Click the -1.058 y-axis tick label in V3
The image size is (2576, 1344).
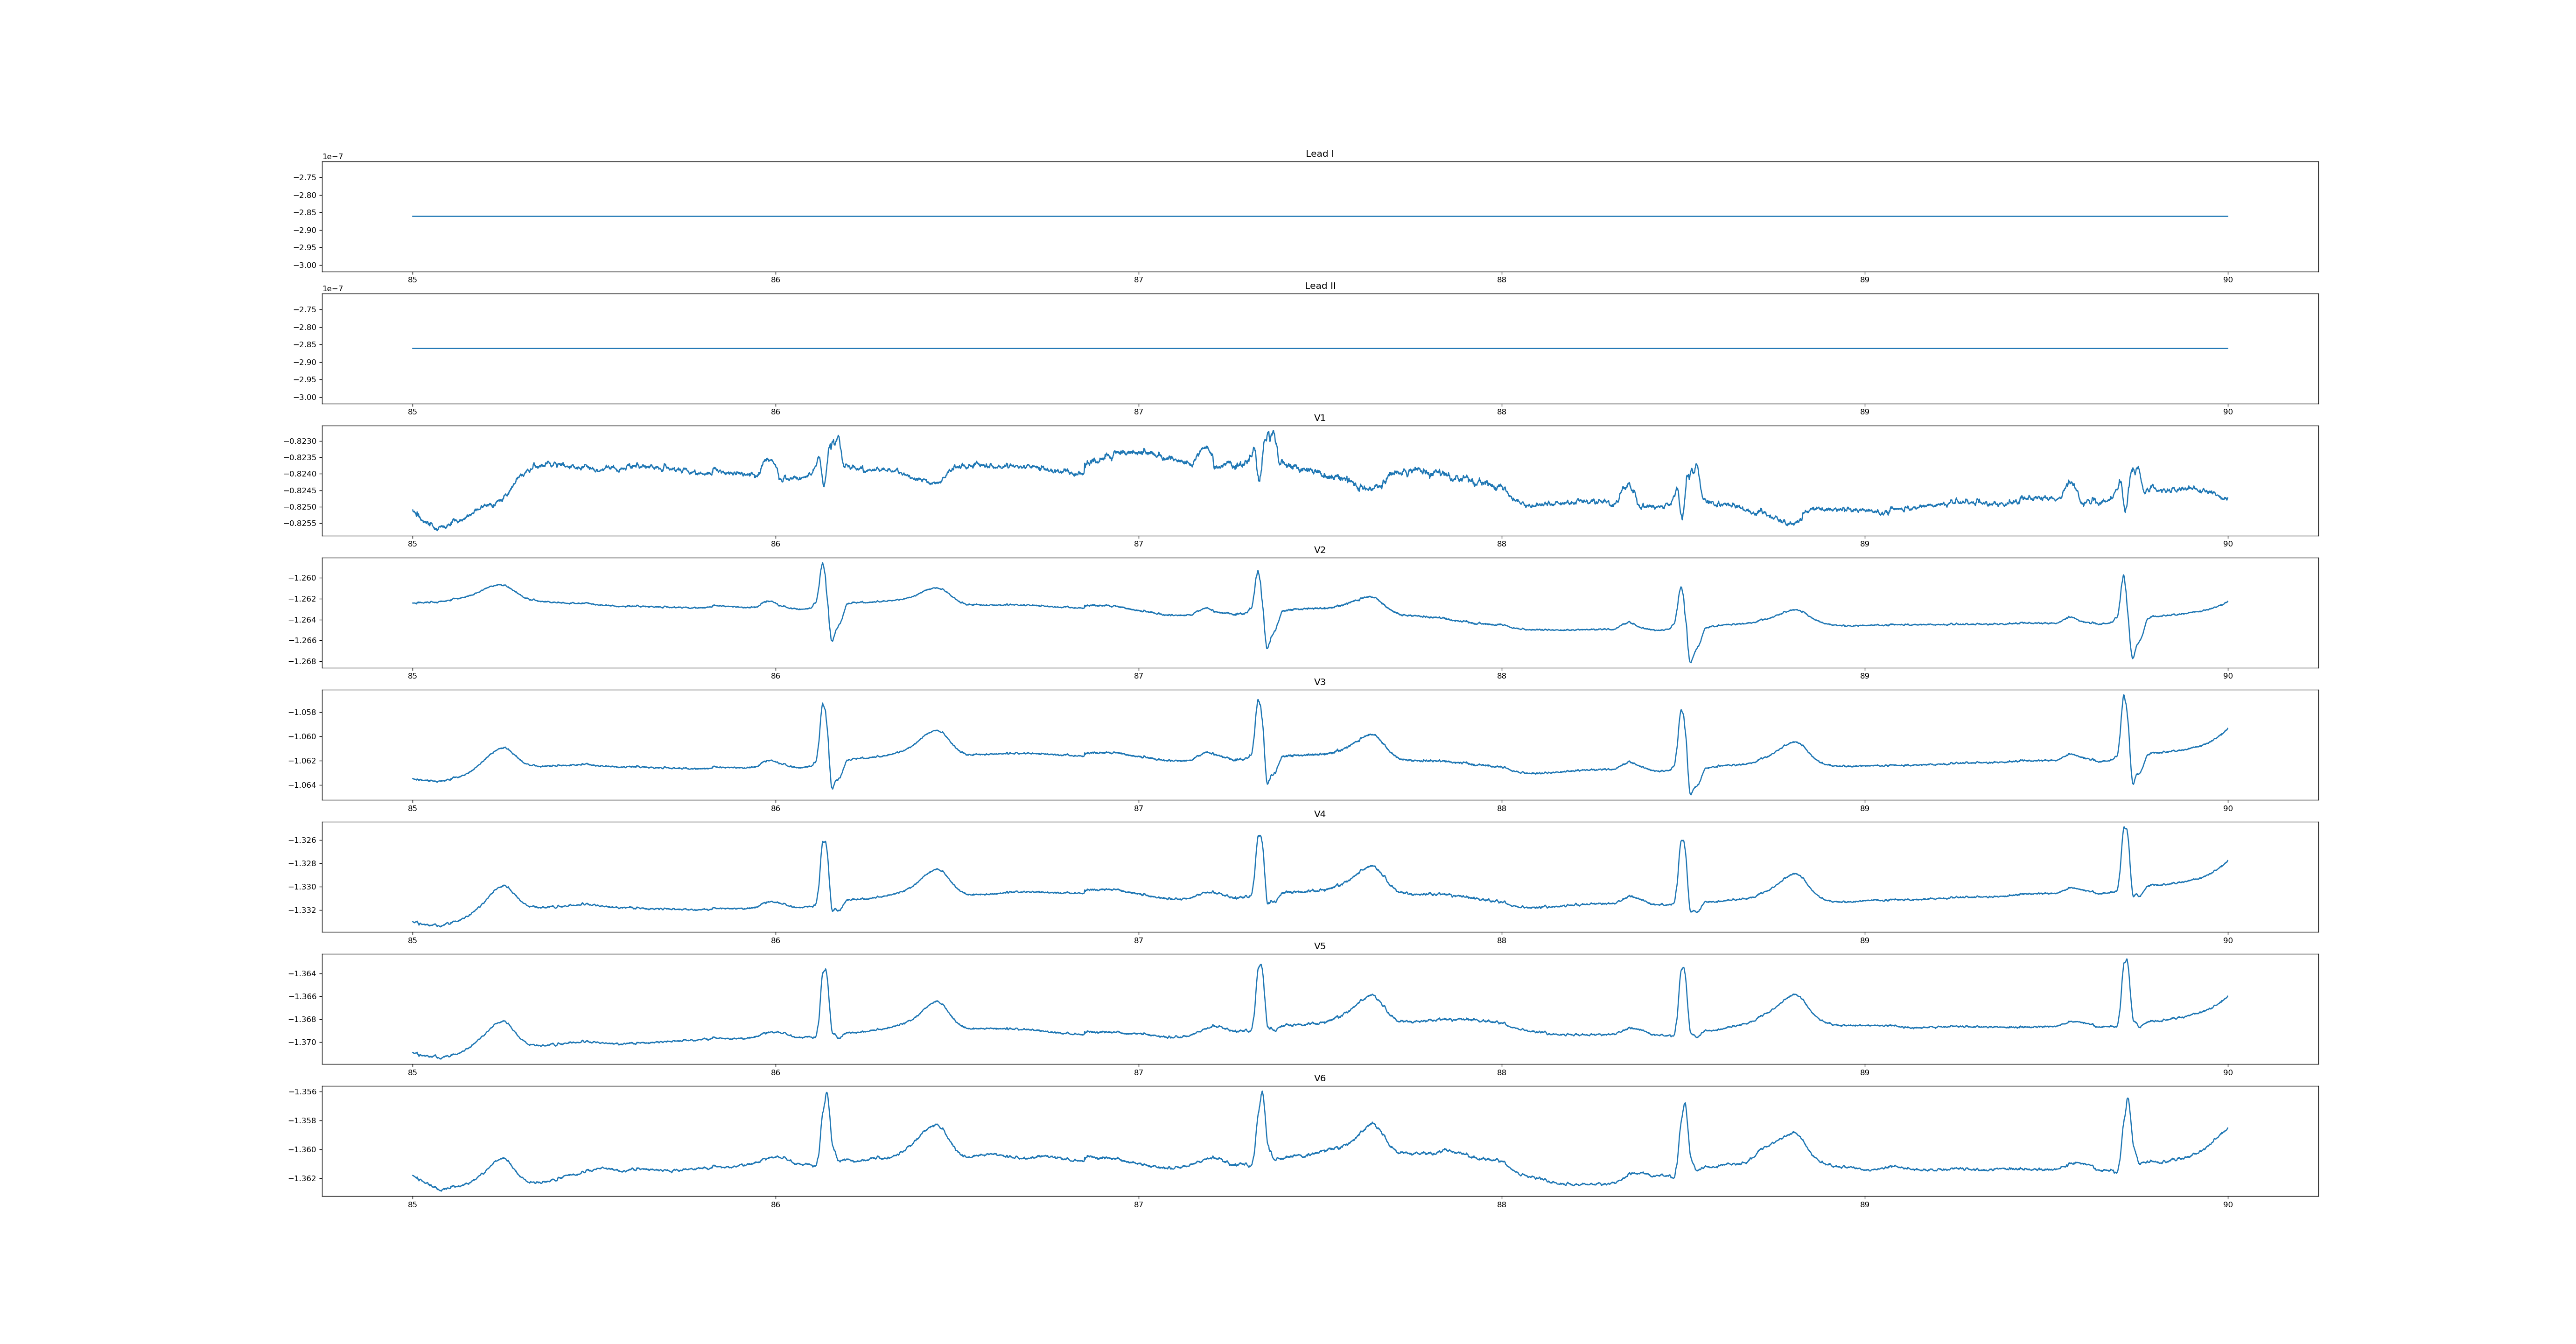click(x=303, y=712)
